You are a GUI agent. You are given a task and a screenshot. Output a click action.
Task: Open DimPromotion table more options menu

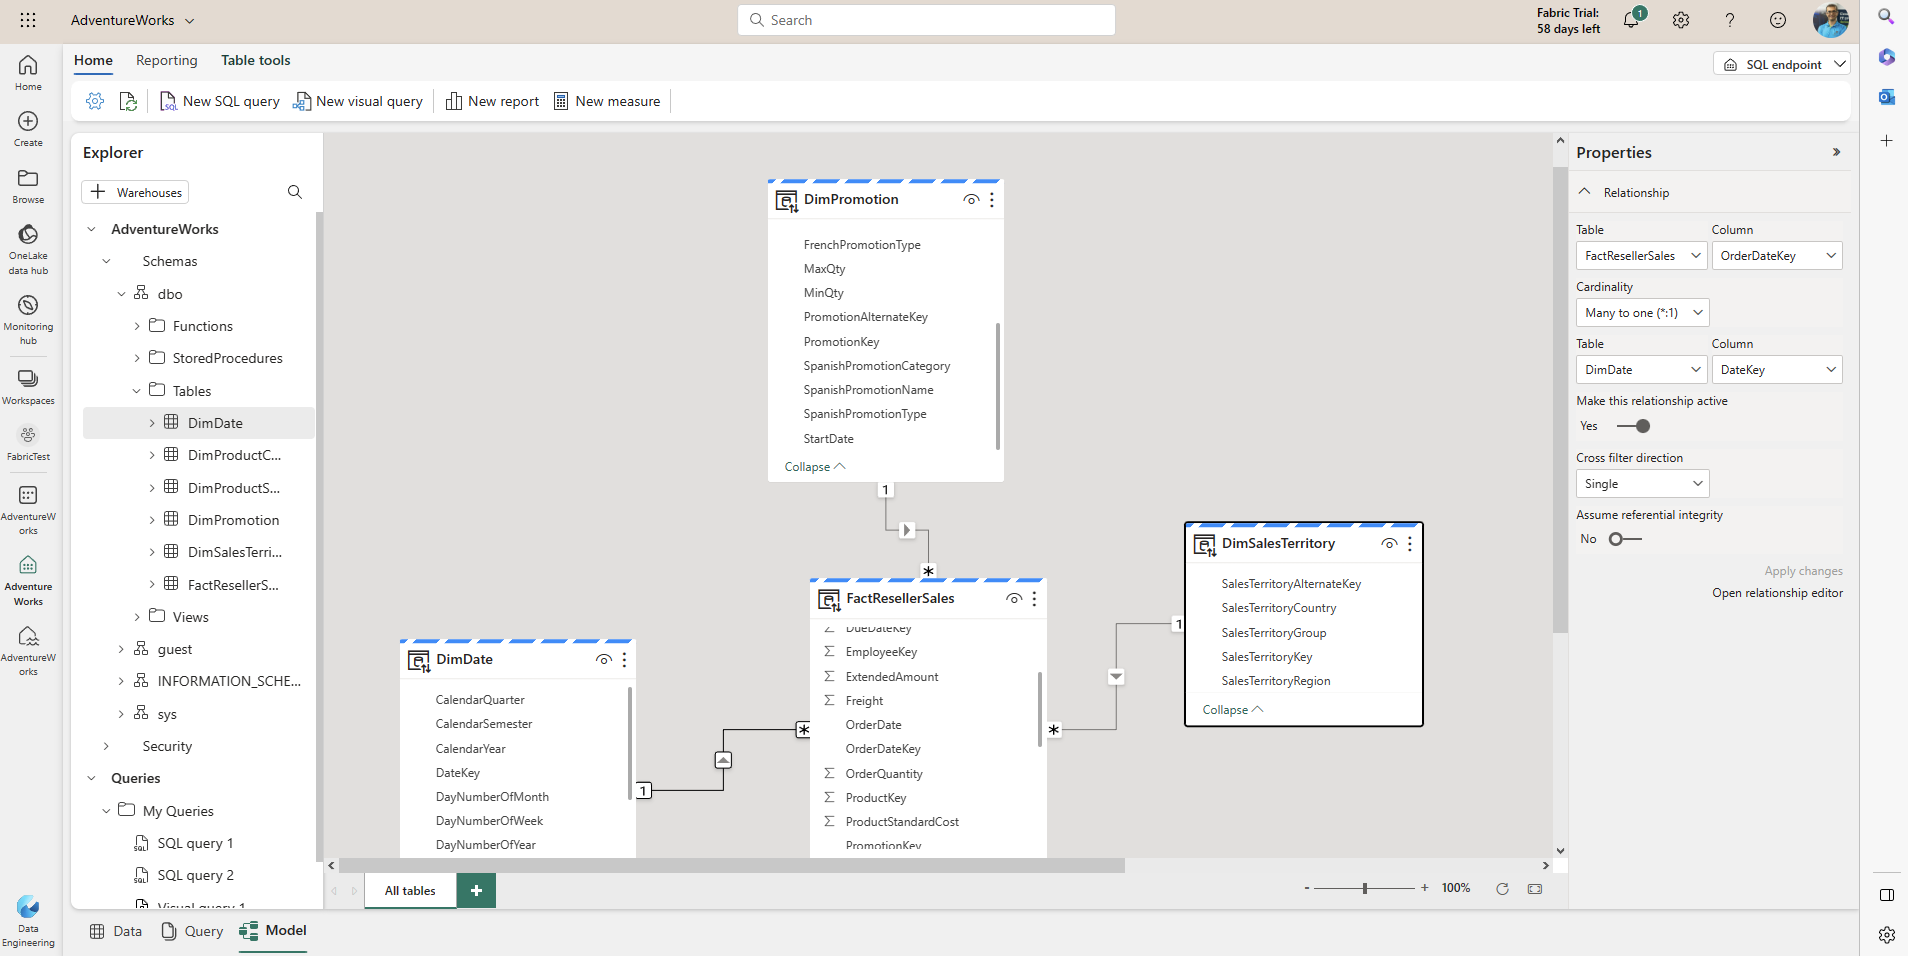[x=992, y=200]
